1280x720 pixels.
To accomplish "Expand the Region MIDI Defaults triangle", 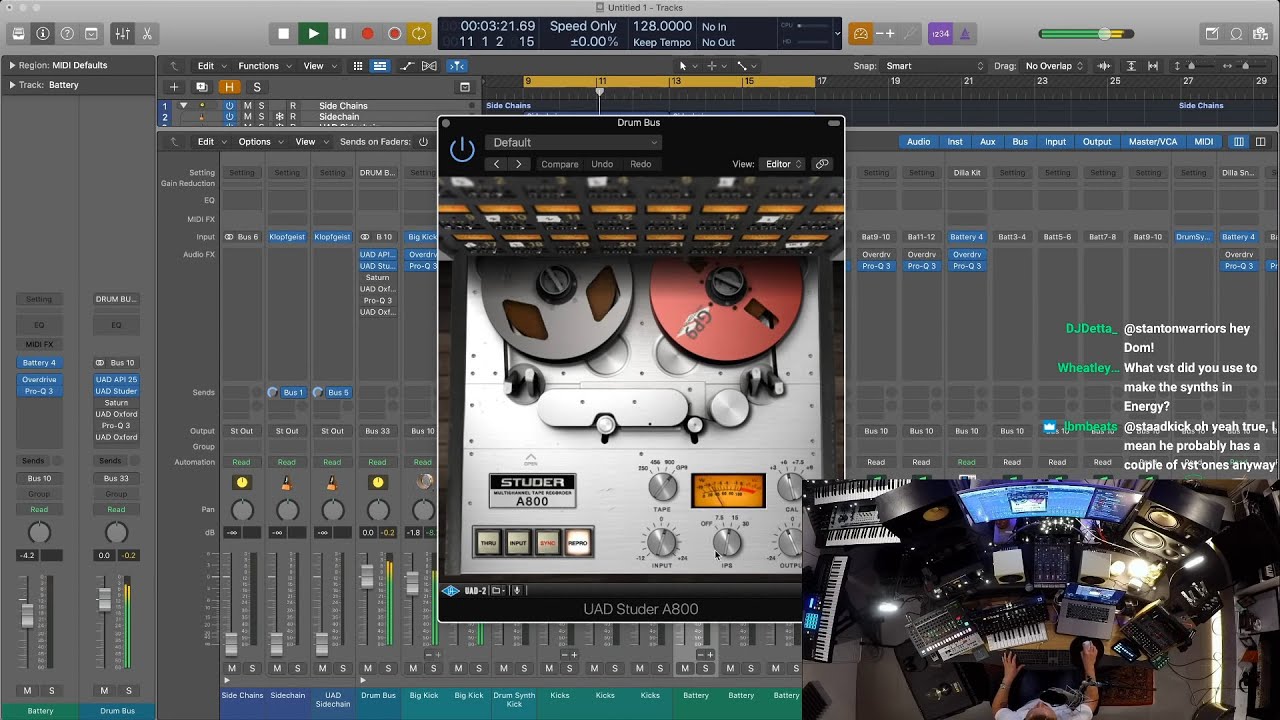I will point(12,65).
